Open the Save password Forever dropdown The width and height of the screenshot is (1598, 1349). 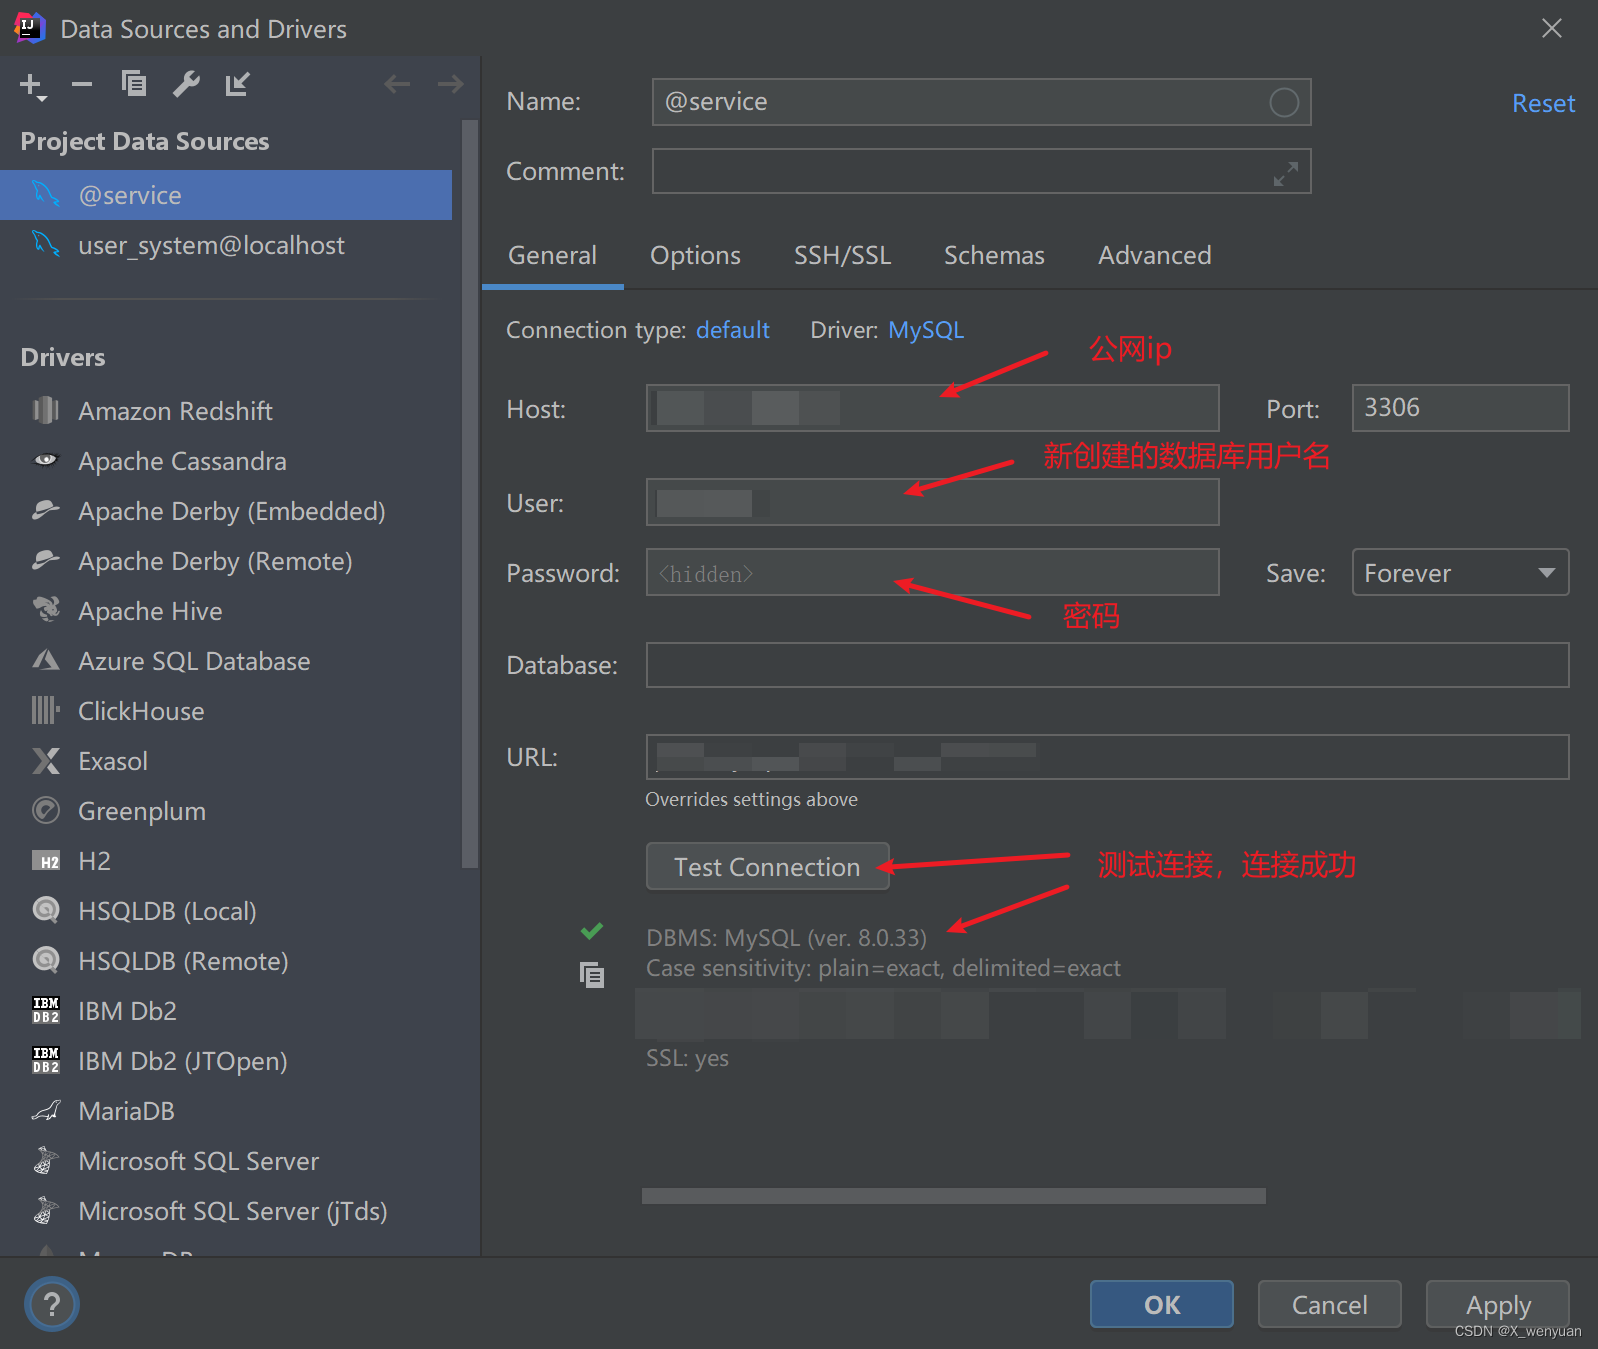click(x=1460, y=573)
